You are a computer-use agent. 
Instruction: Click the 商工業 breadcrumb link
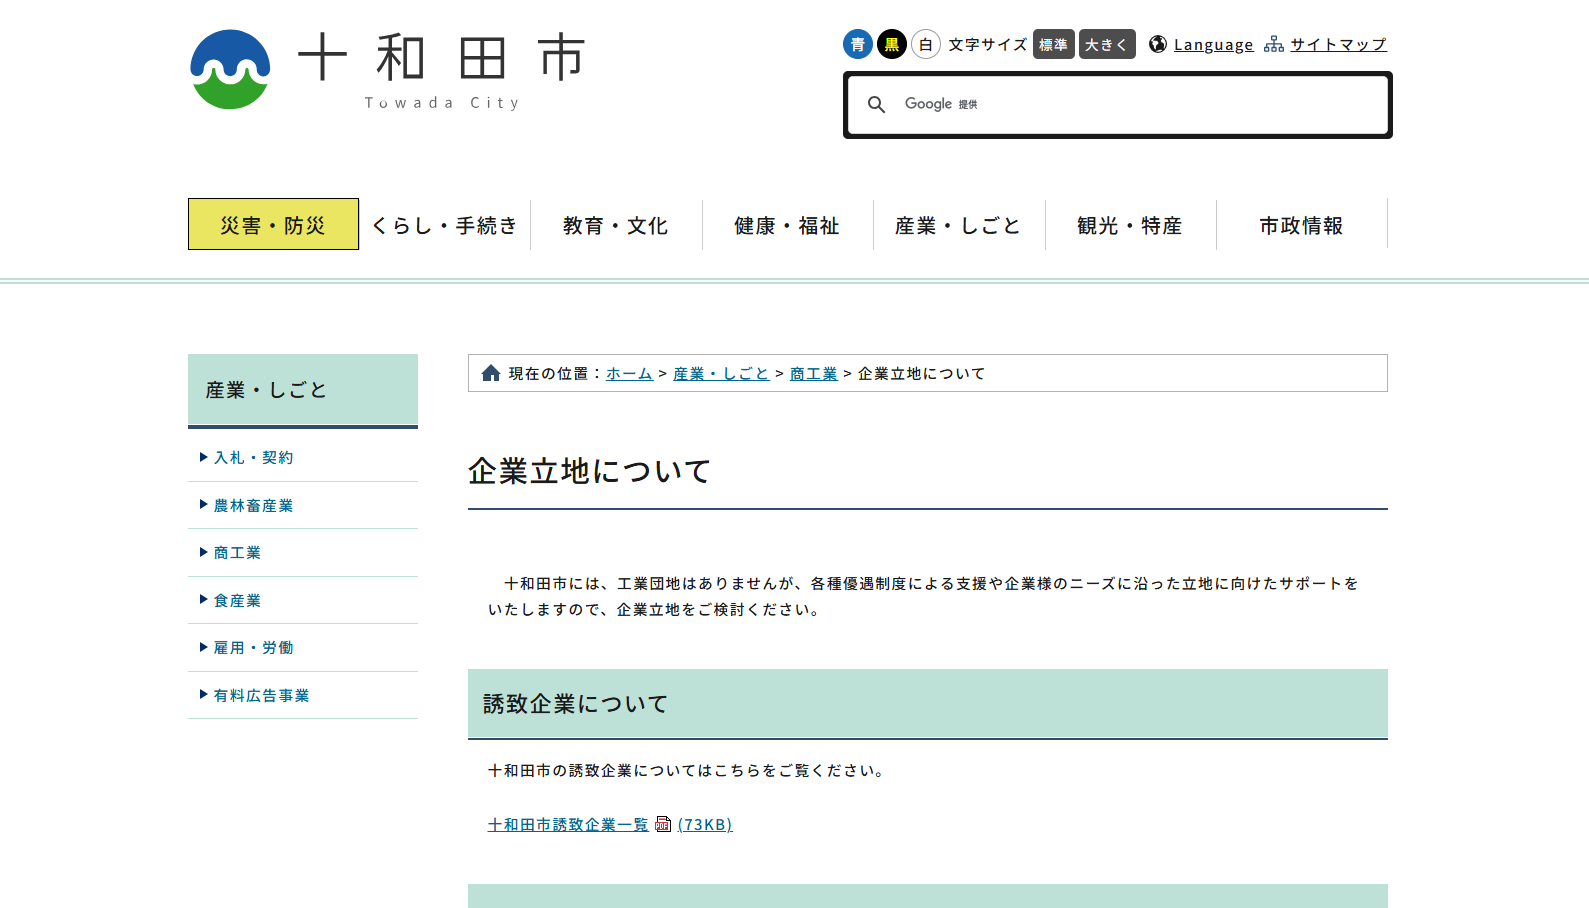[x=814, y=373]
